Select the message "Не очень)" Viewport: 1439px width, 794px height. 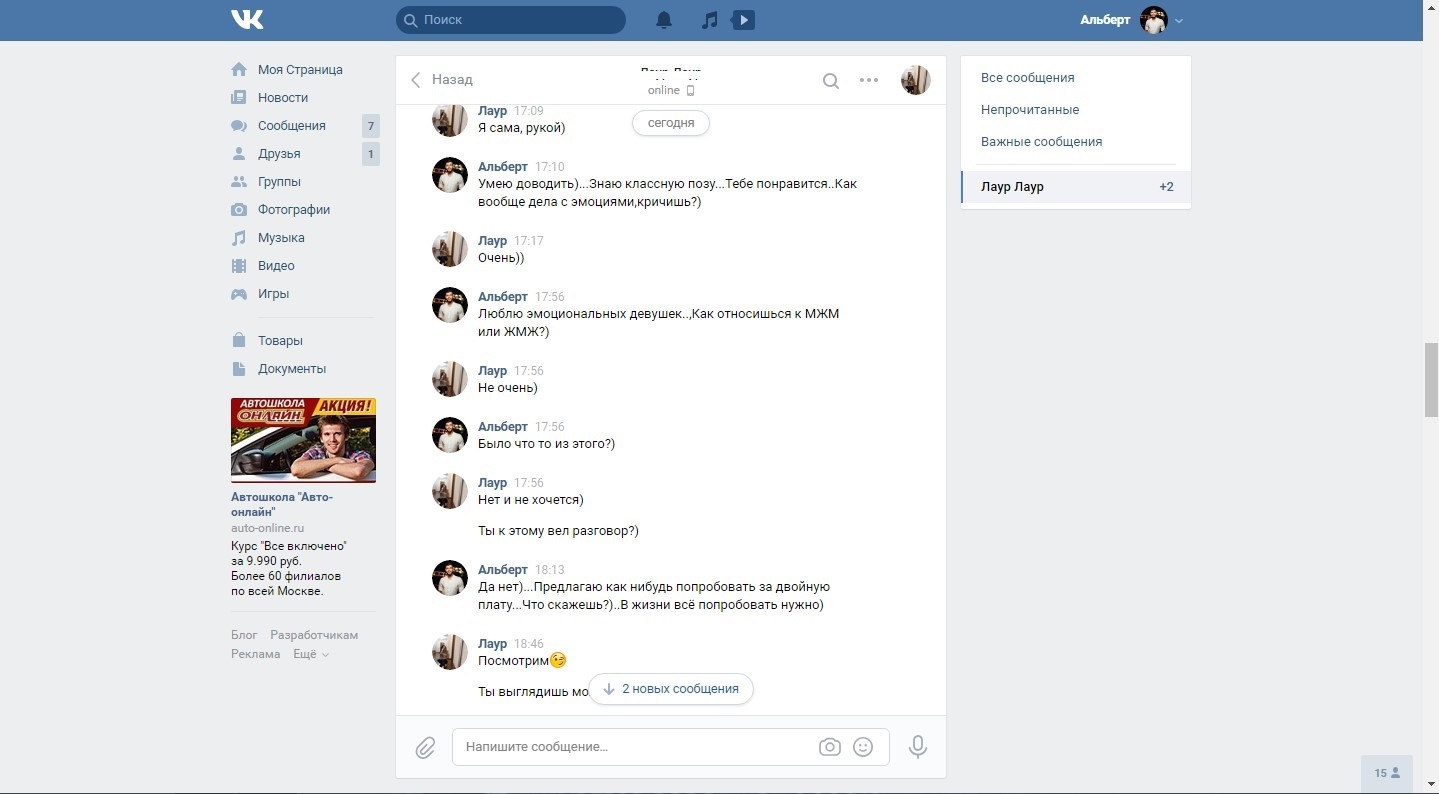point(508,388)
